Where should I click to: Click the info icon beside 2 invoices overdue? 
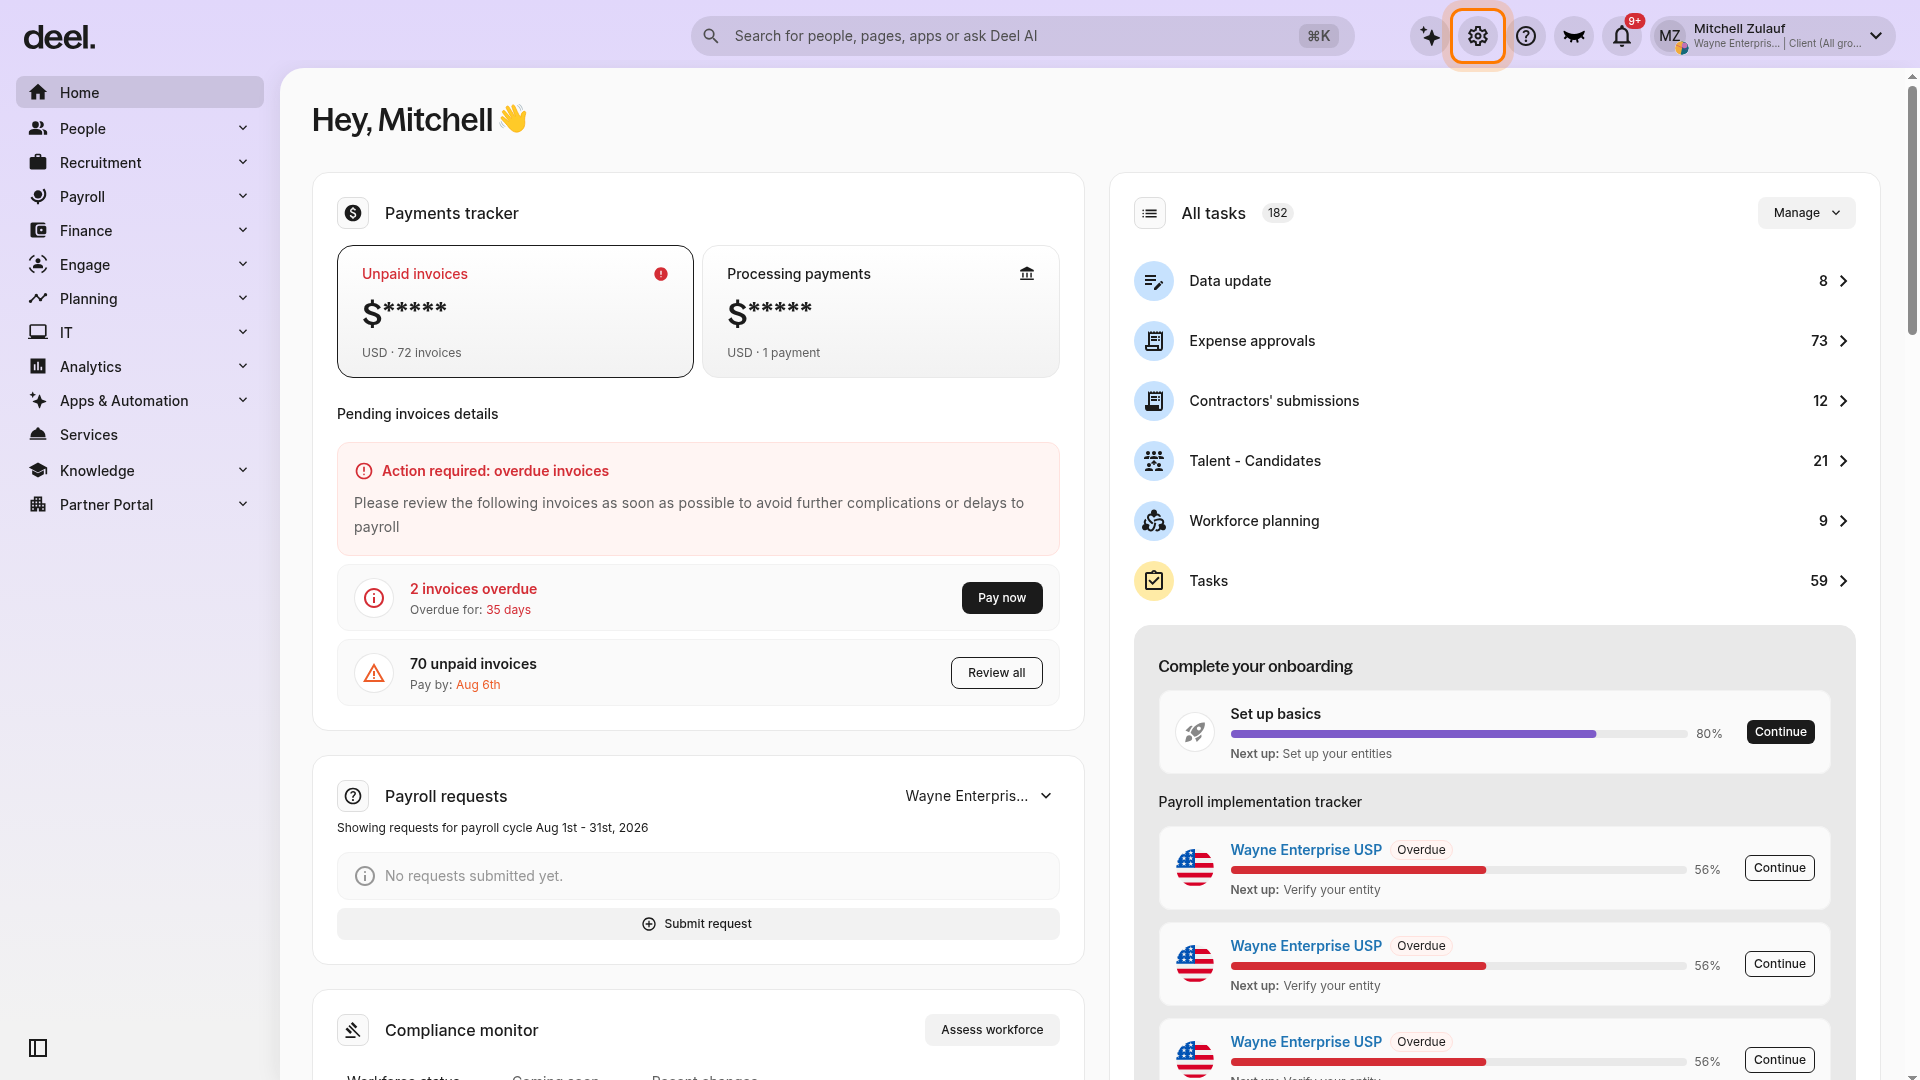[x=374, y=598]
